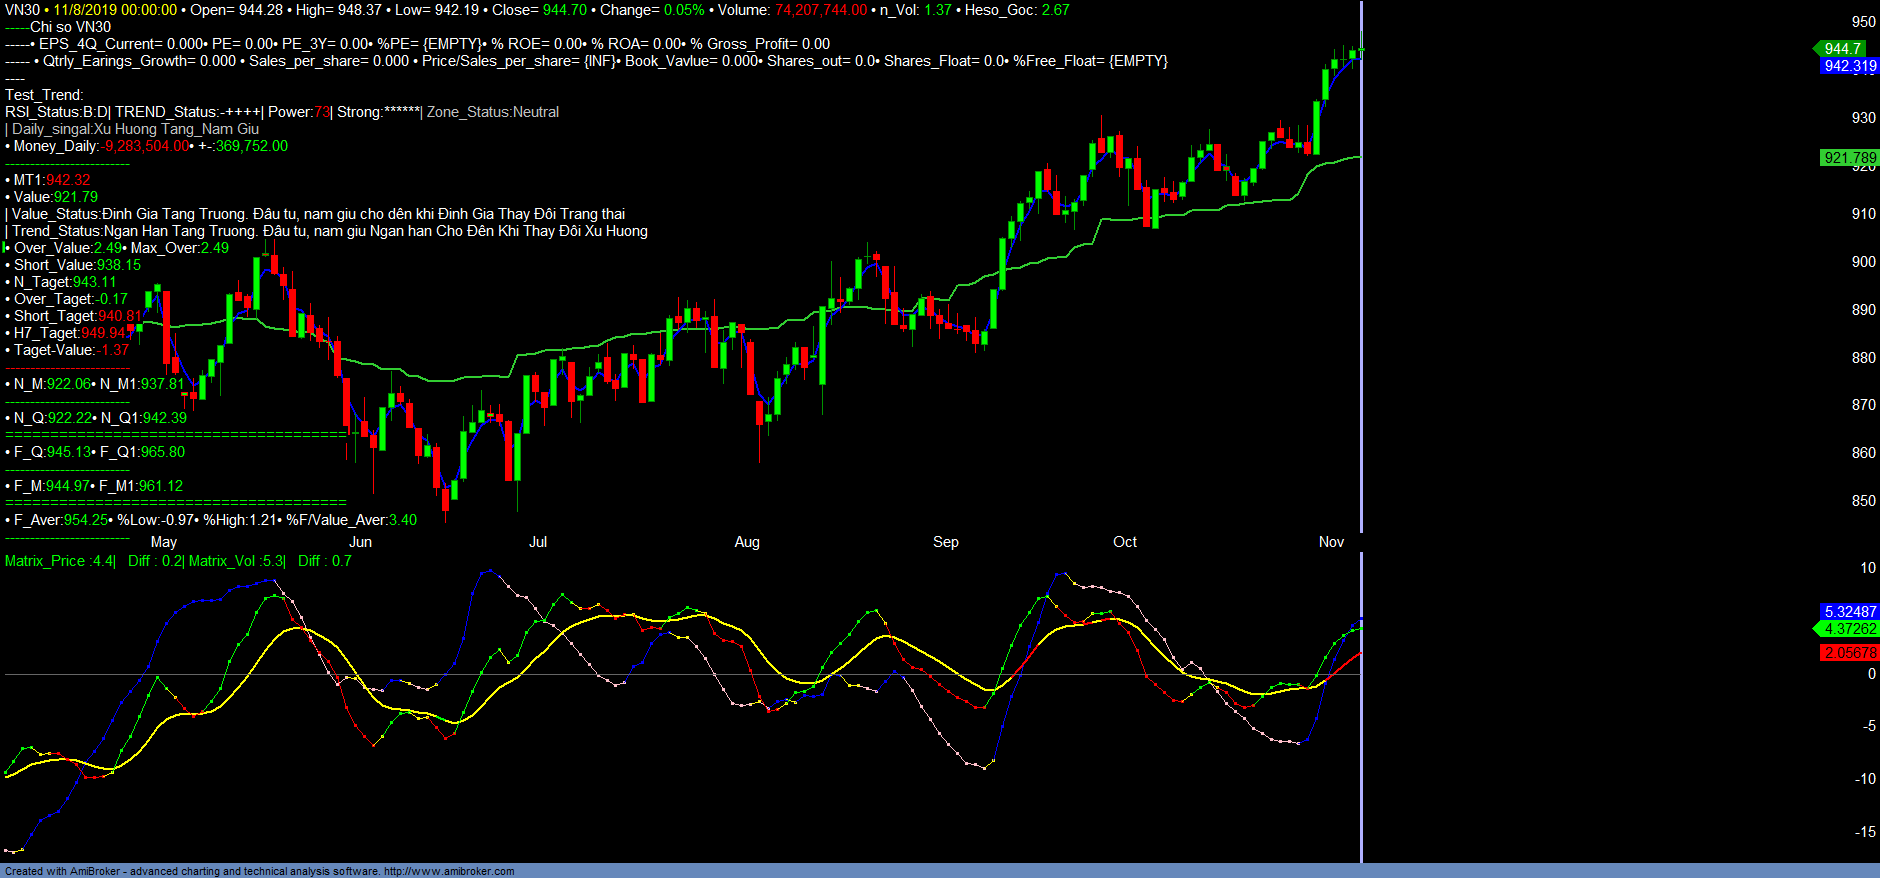Click the 900 level on price axis
This screenshot has height=878, width=1880.
tap(1863, 262)
